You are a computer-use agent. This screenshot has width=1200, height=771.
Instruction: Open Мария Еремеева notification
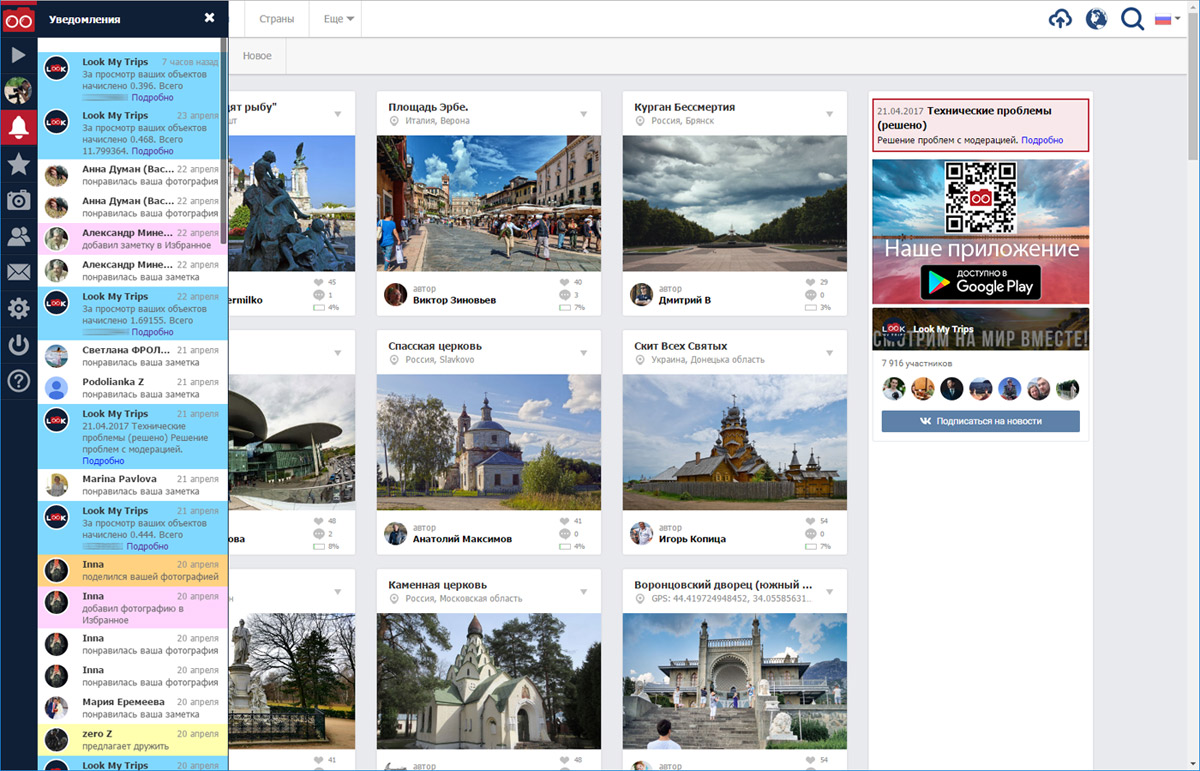[132, 707]
